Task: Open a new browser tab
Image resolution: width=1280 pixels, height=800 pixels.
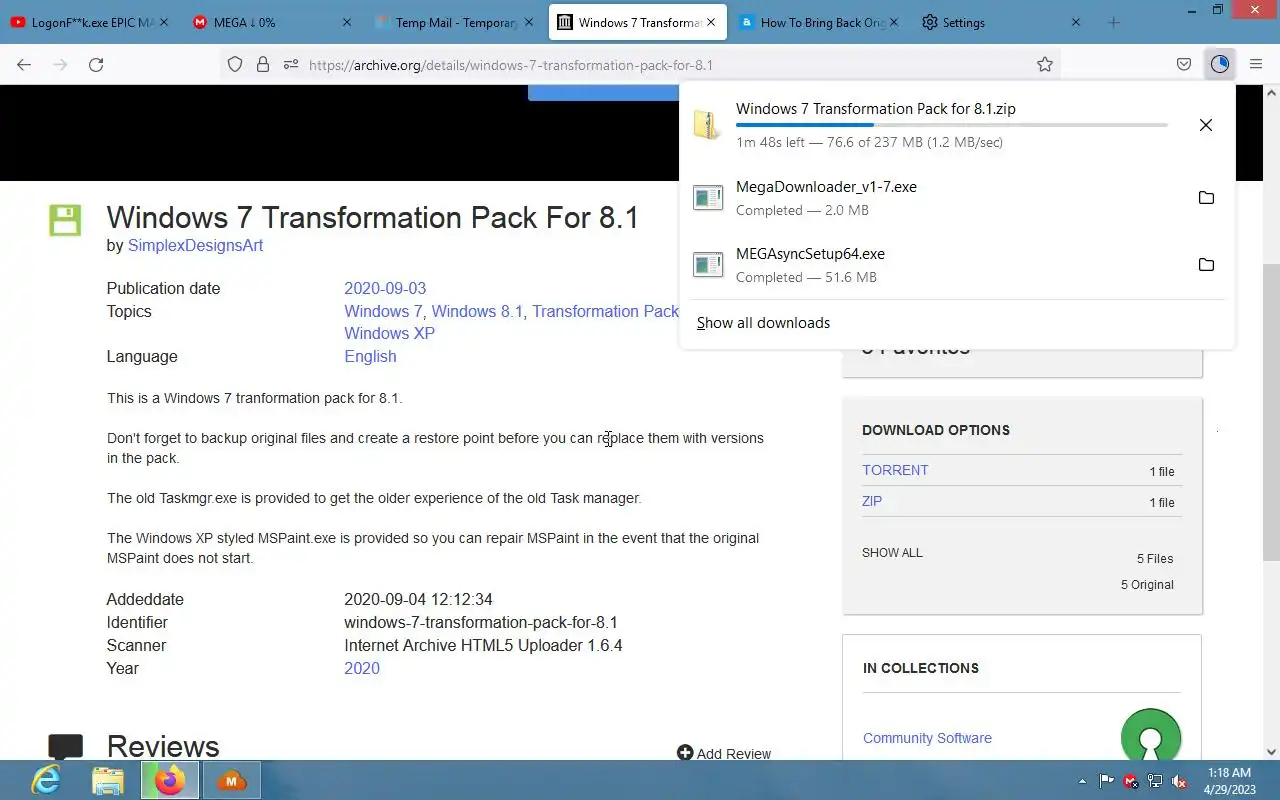Action: click(1114, 22)
